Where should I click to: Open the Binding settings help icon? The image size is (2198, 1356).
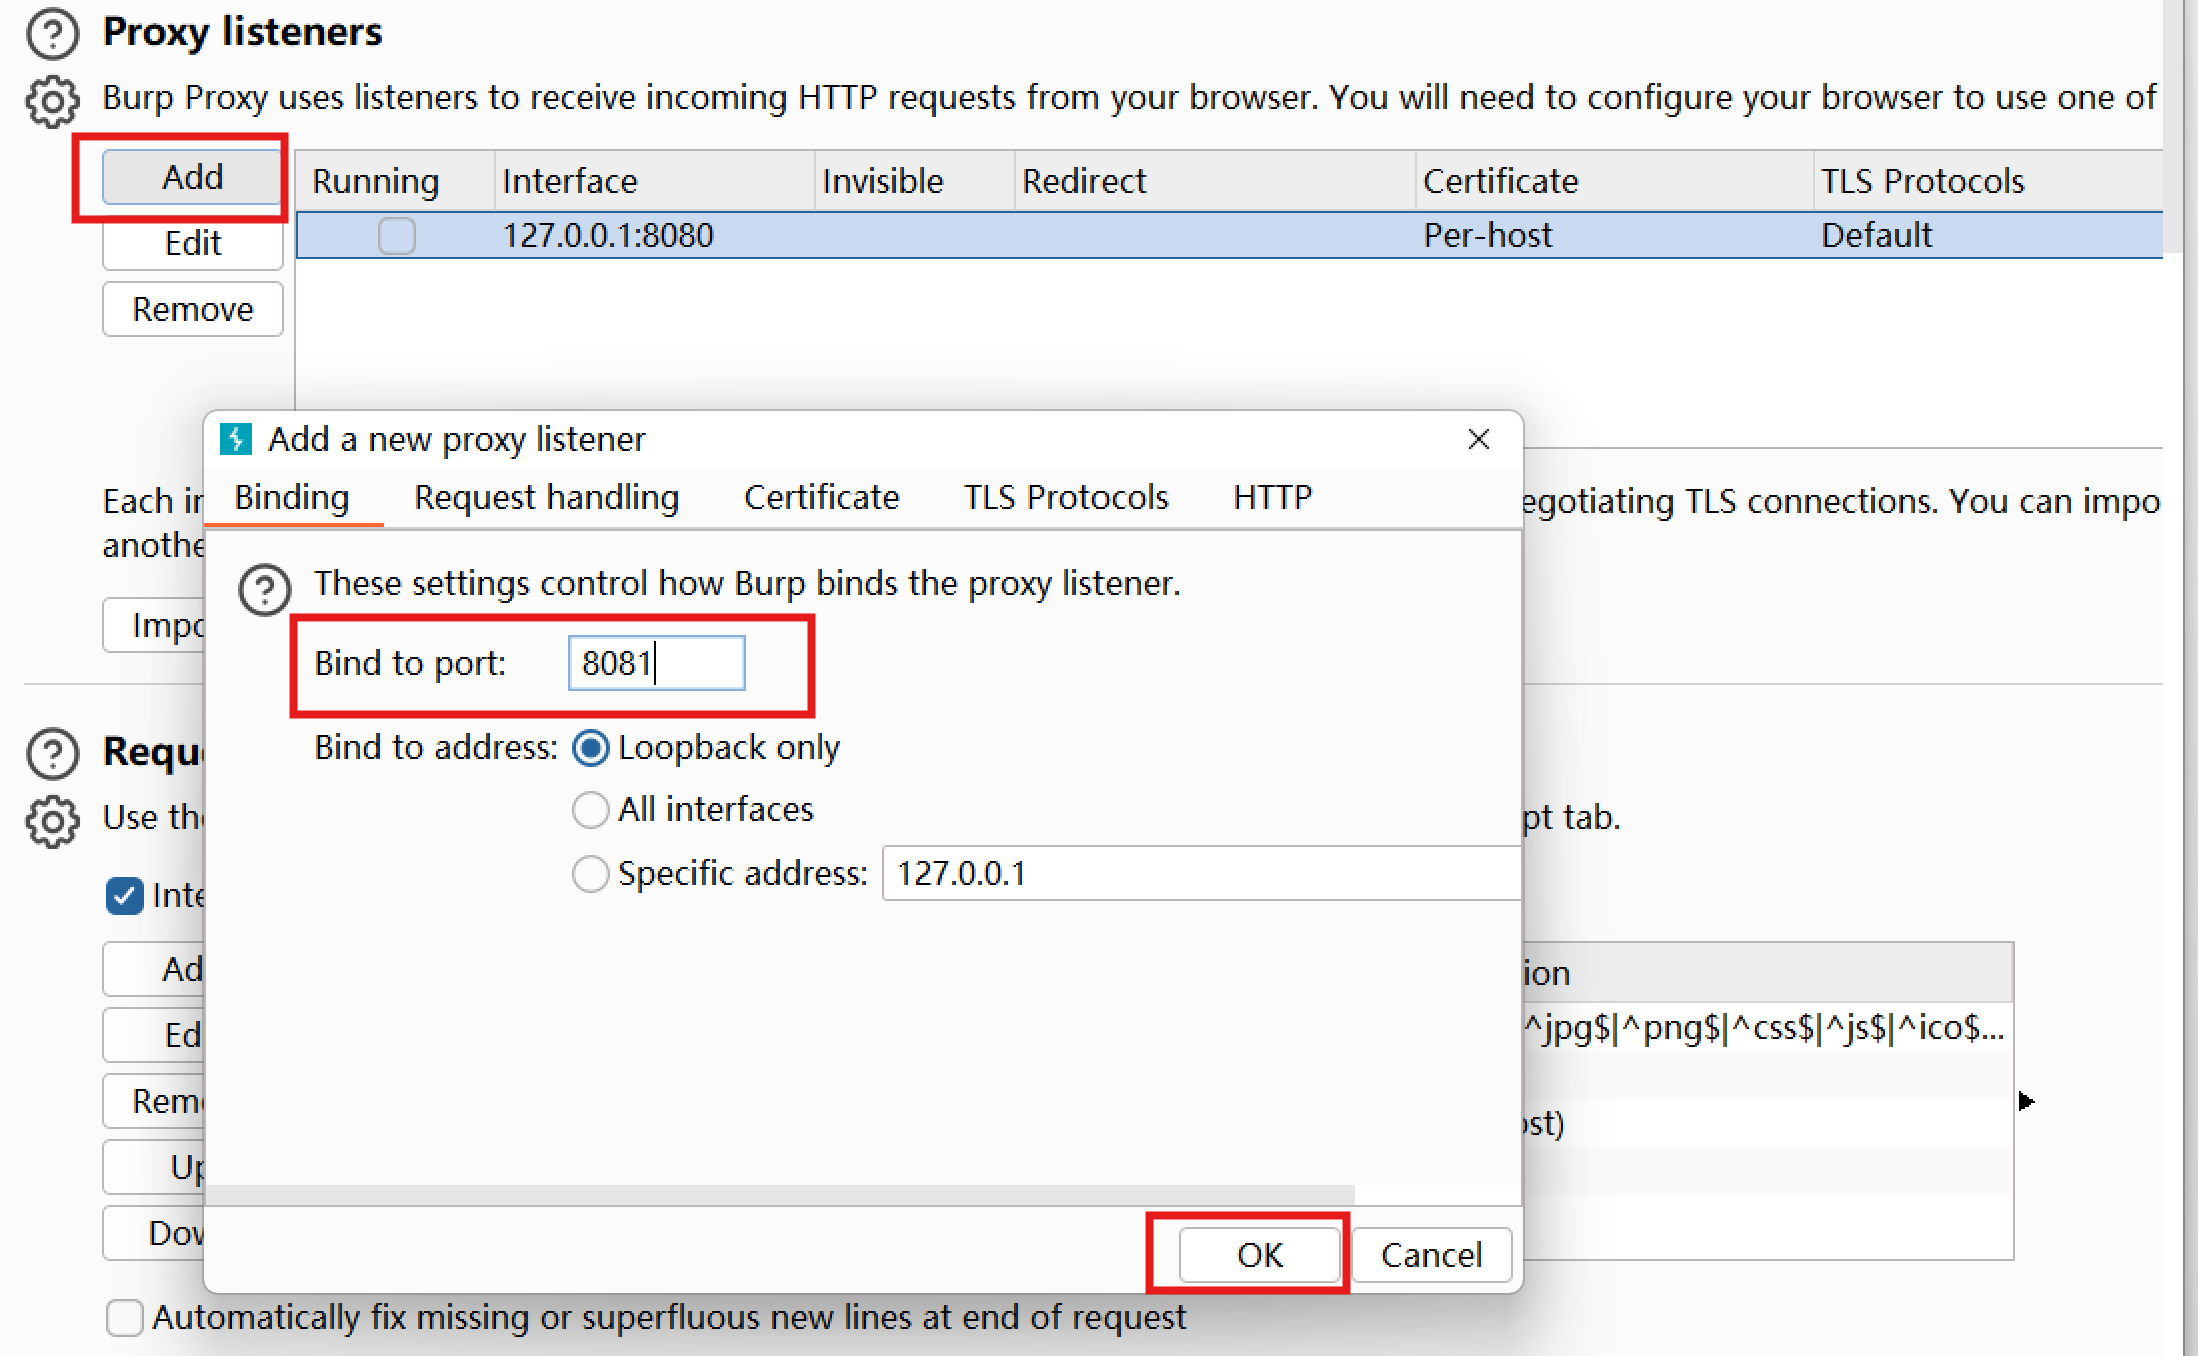click(264, 589)
